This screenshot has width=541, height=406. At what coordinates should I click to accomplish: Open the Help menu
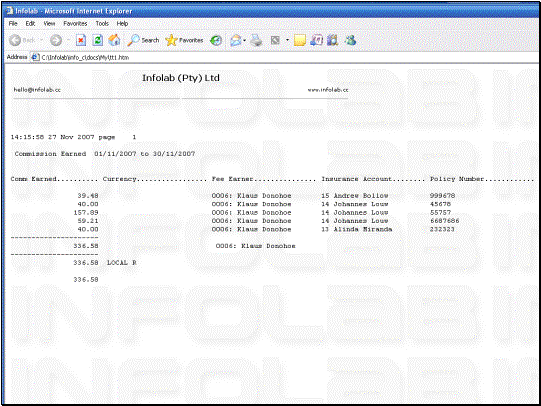coord(122,23)
